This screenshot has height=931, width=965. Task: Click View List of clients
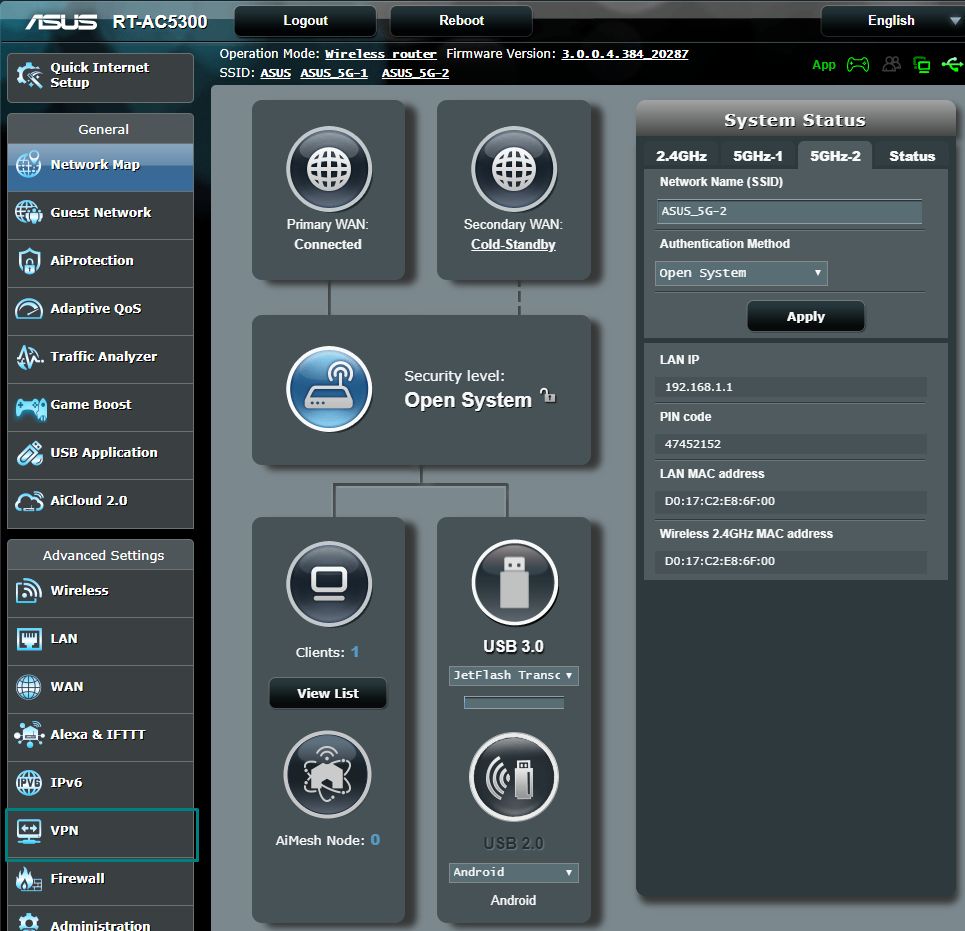(327, 693)
